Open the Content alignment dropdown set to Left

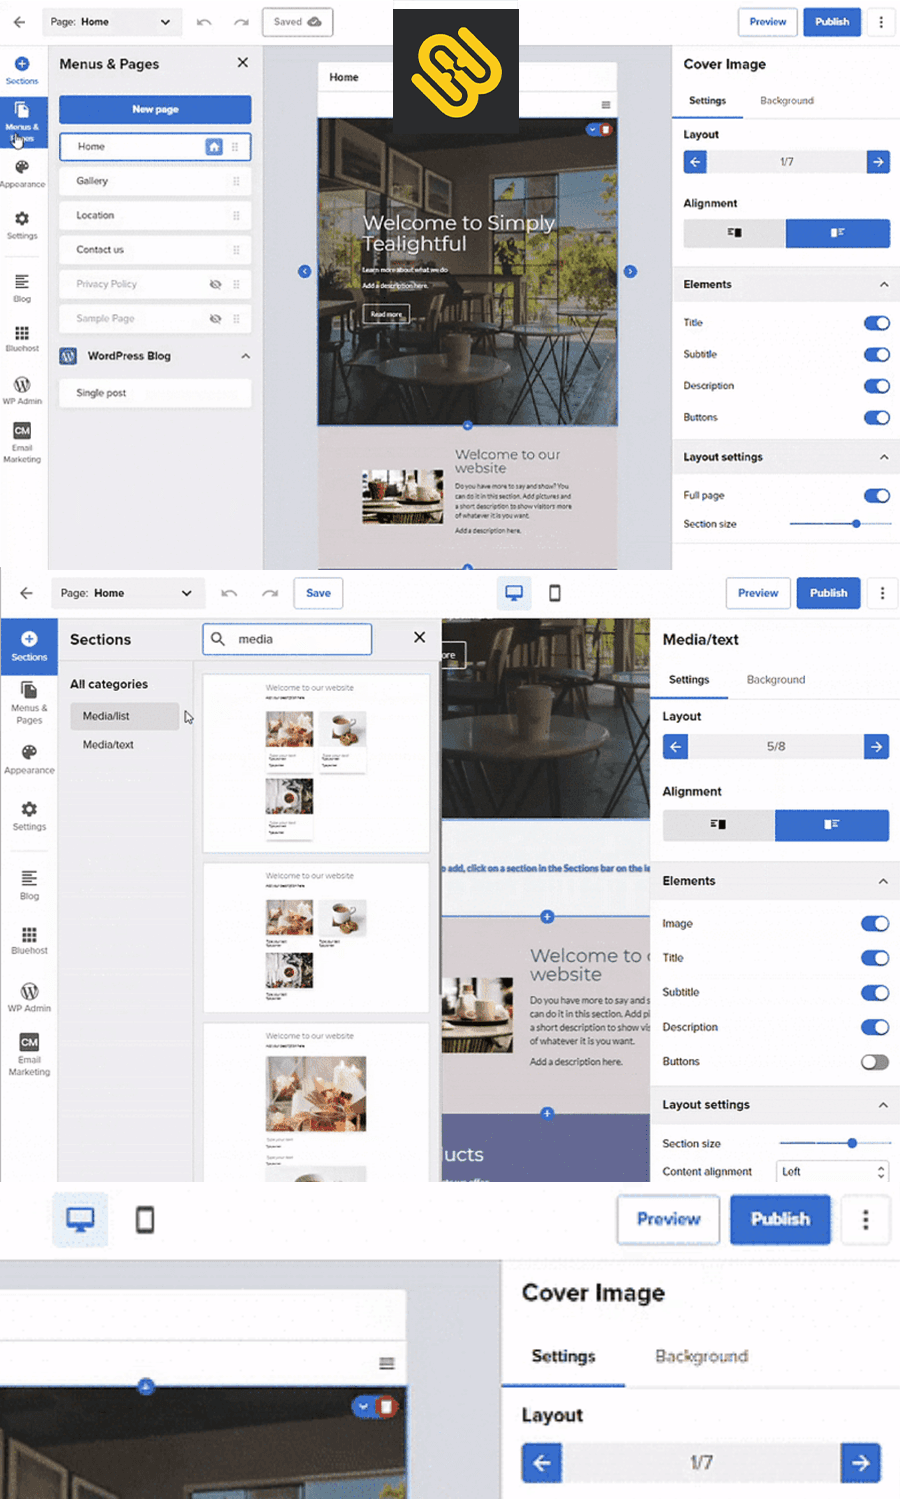click(x=832, y=1170)
